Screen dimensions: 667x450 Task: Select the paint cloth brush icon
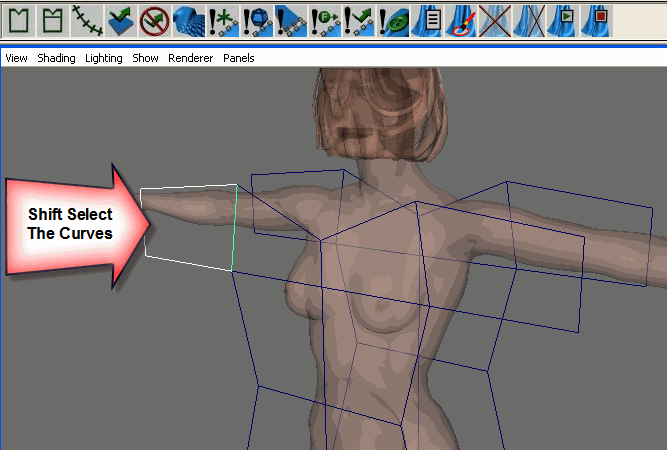tap(462, 17)
